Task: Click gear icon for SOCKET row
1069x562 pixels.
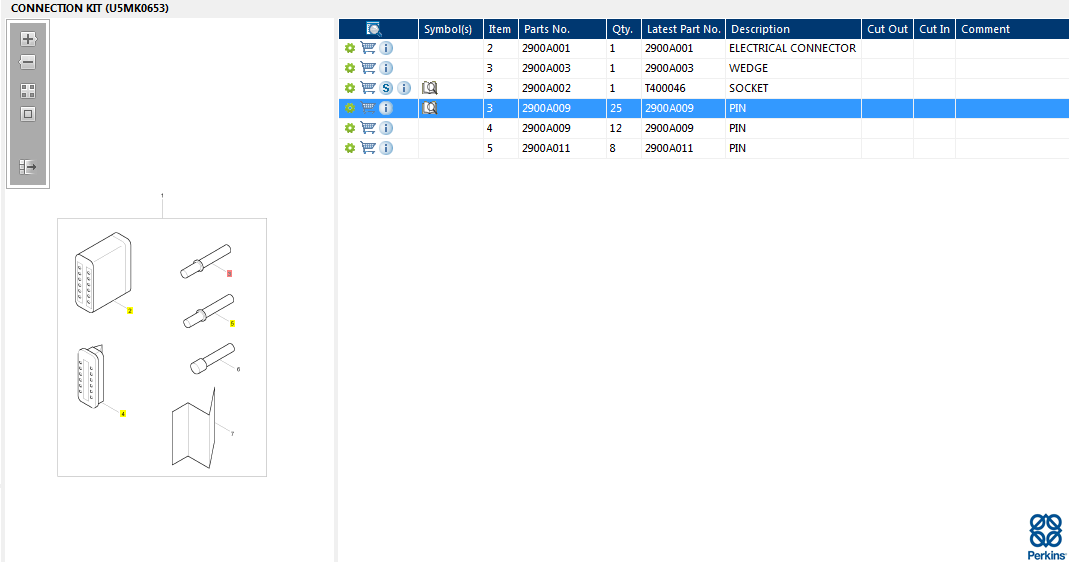Action: pyautogui.click(x=350, y=88)
